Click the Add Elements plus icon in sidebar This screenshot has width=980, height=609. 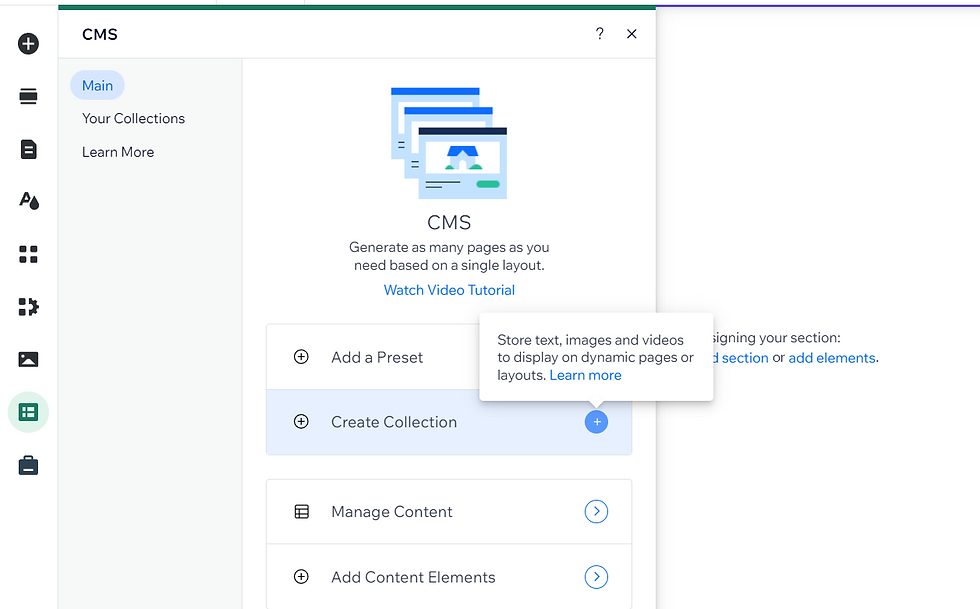coord(28,44)
